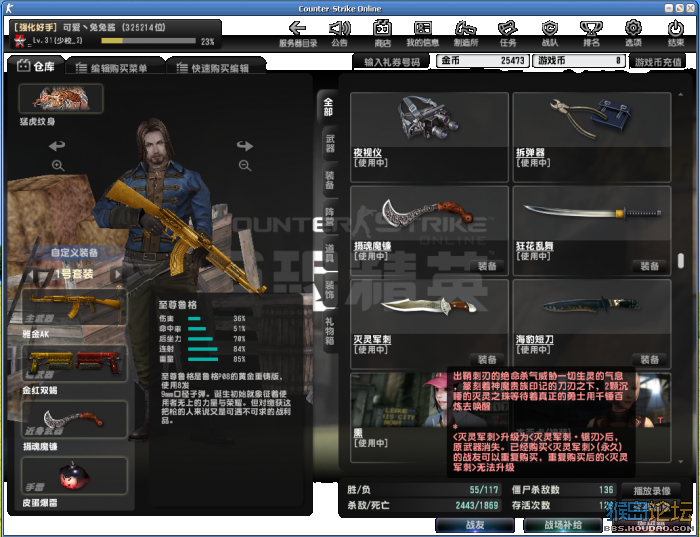Click the 播放录像 replay button
The height and width of the screenshot is (537, 700).
pyautogui.click(x=652, y=491)
